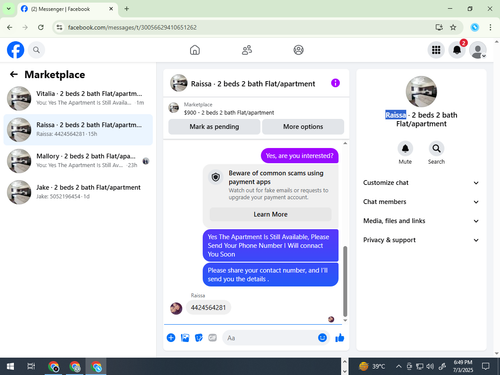Click the chat vertical scrollbar
The height and width of the screenshot is (375, 500).
coord(345,281)
